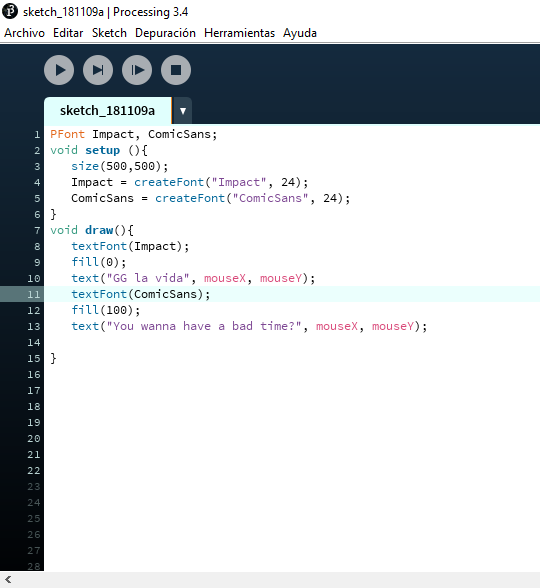Select the sketch_181109a tab

(108, 111)
